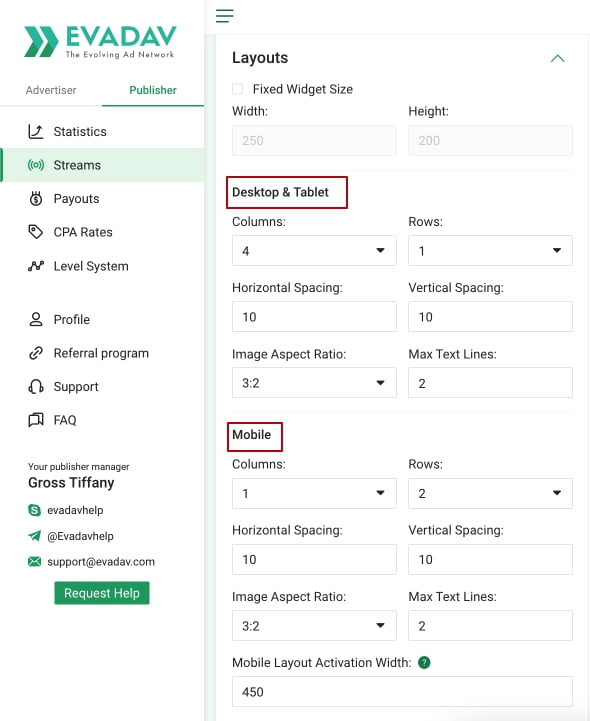
Task: Switch to the Publisher tab
Action: point(153,90)
